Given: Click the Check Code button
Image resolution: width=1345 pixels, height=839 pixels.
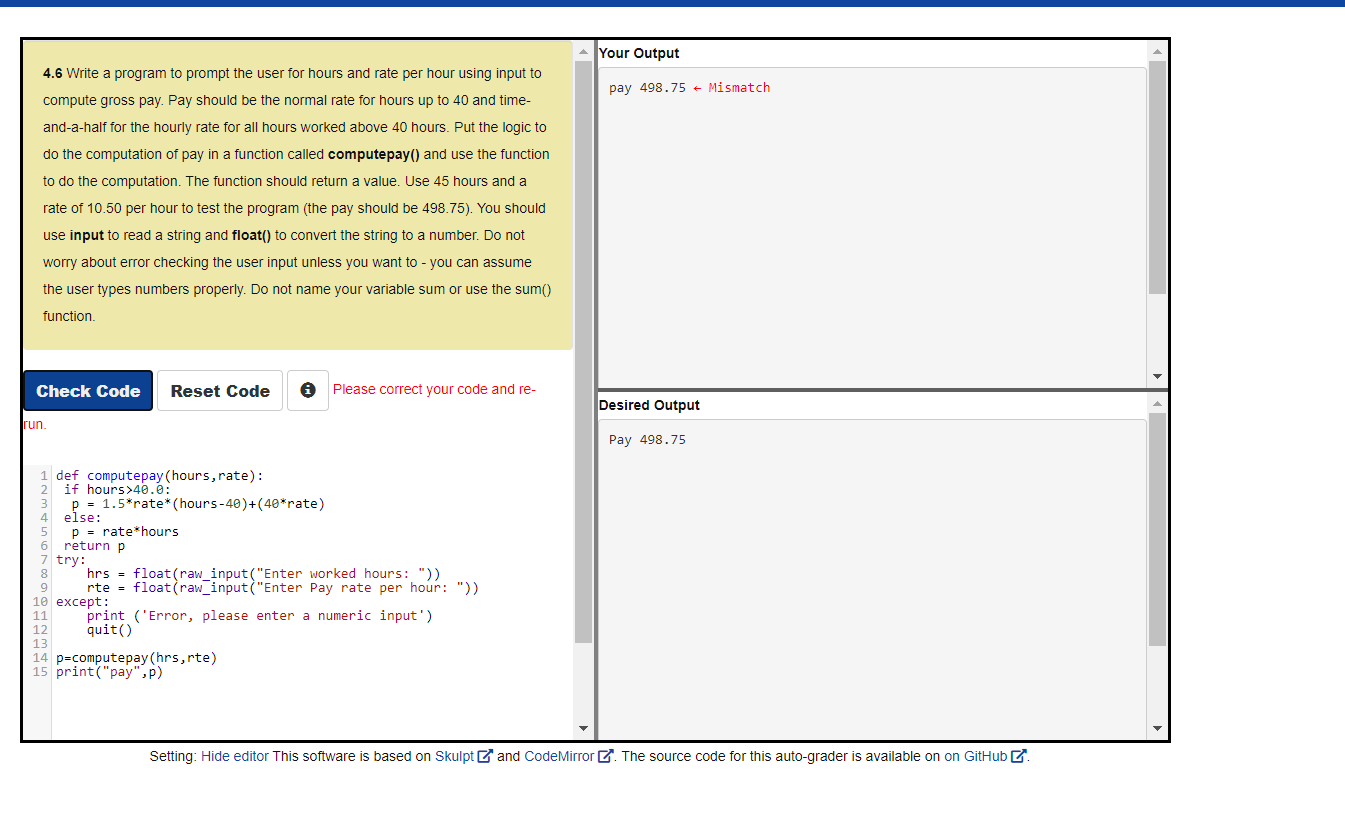Looking at the screenshot, I should point(88,391).
